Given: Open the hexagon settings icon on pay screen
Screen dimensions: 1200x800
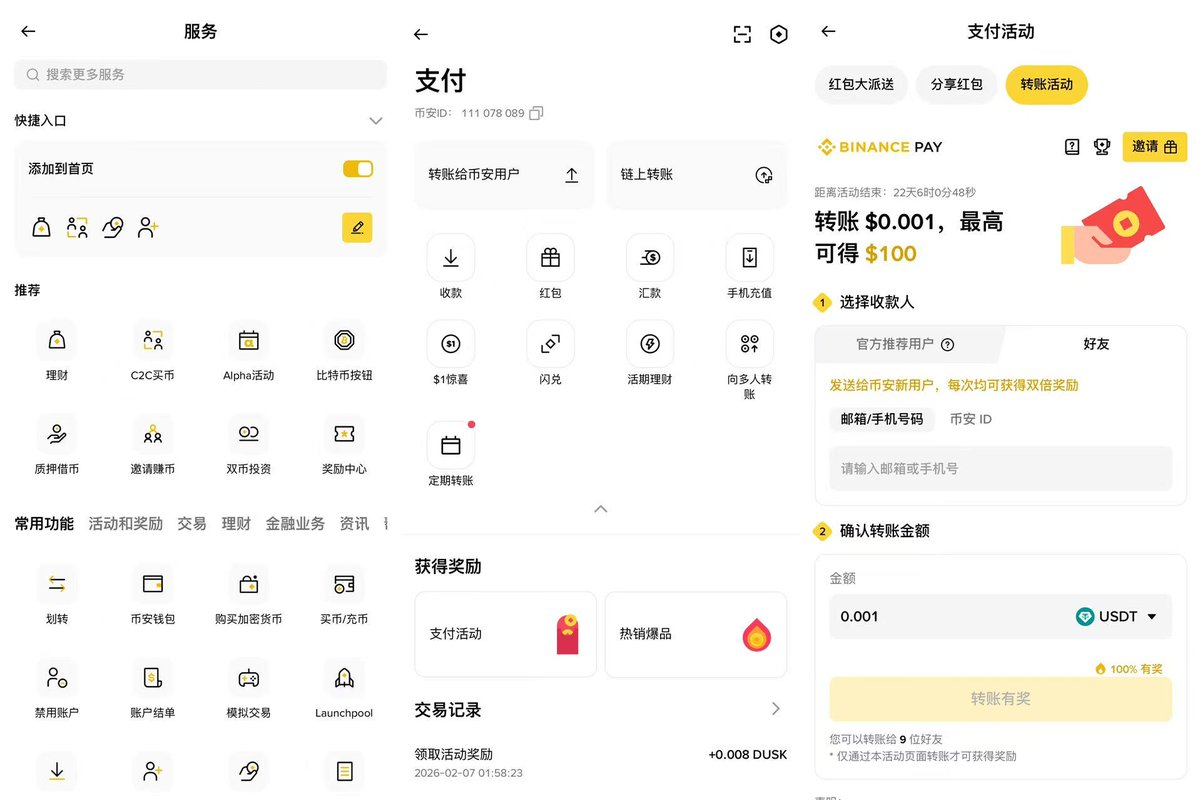Looking at the screenshot, I should pyautogui.click(x=779, y=35).
